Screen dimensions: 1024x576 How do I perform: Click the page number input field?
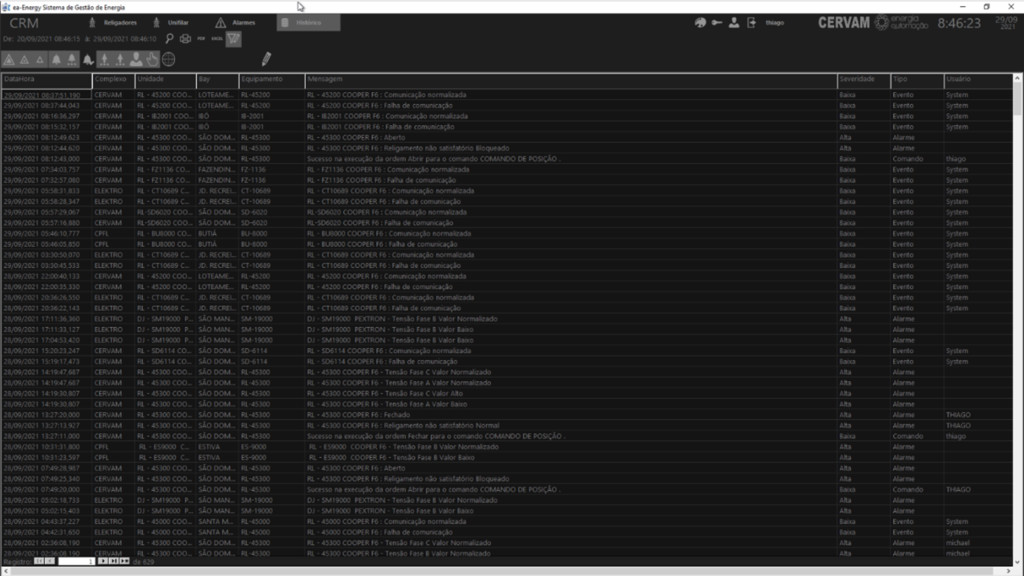[76, 562]
